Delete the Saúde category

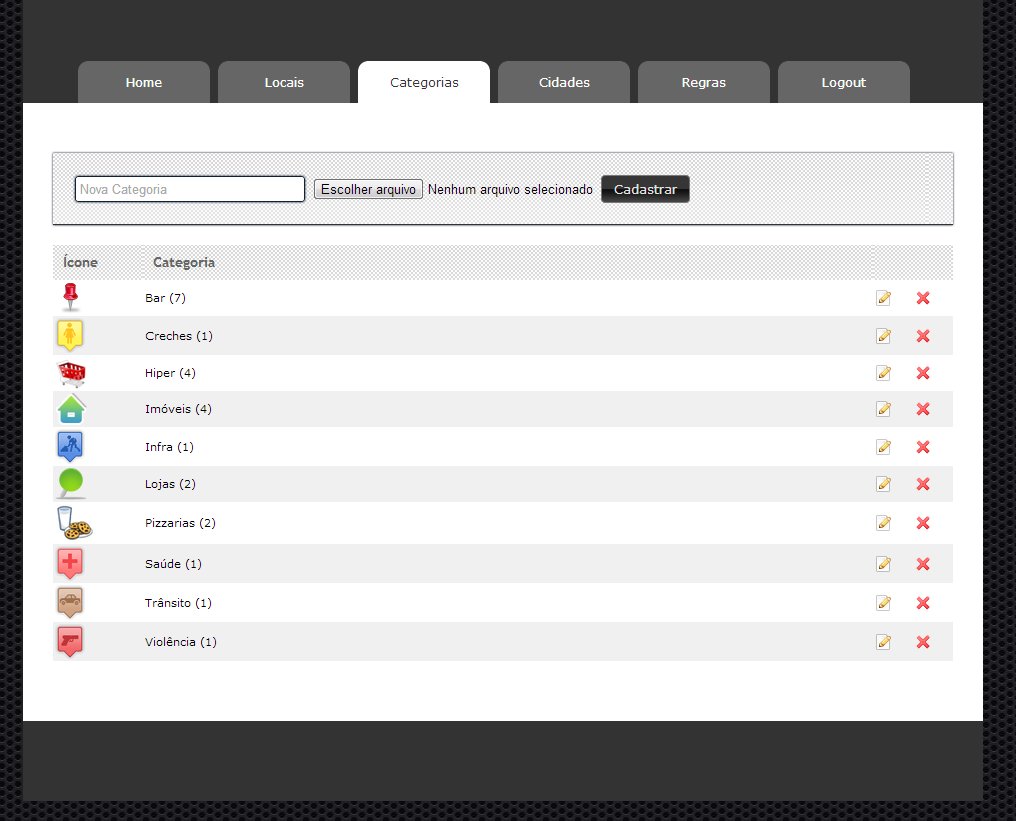[x=923, y=564]
